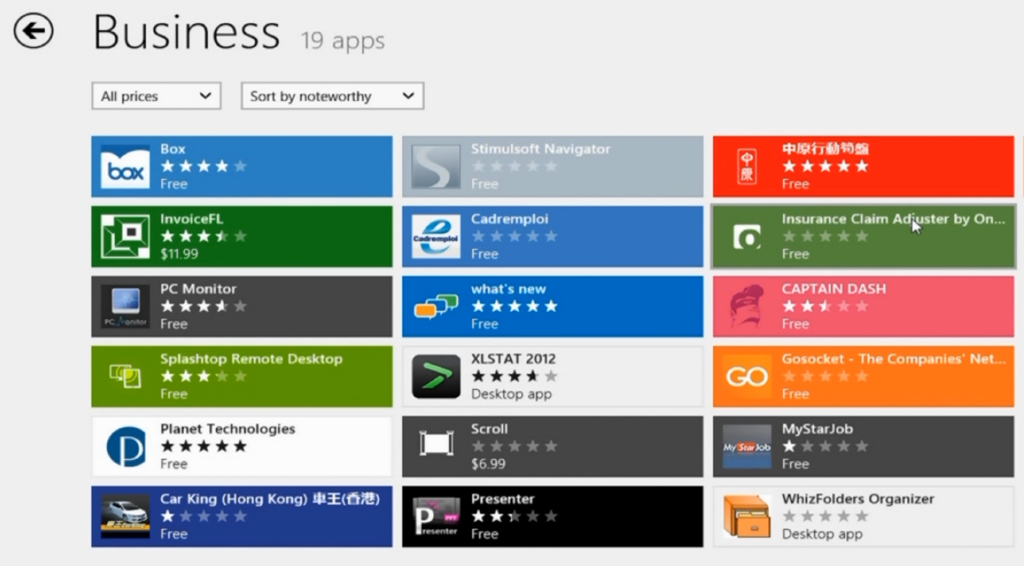Open the CAPTAIN DASH title
This screenshot has width=1024, height=566.
(x=834, y=289)
